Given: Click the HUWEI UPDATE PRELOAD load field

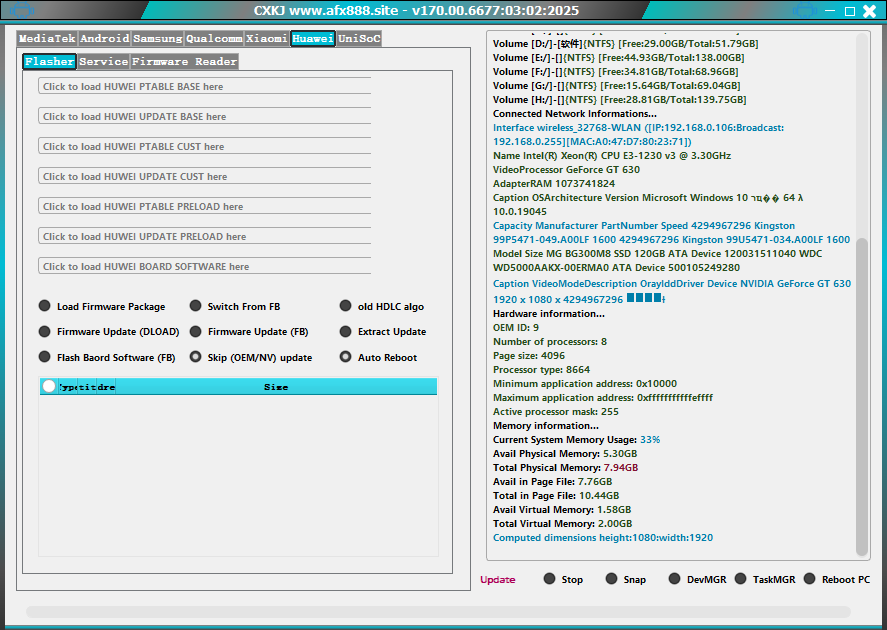Looking at the screenshot, I should pos(205,236).
